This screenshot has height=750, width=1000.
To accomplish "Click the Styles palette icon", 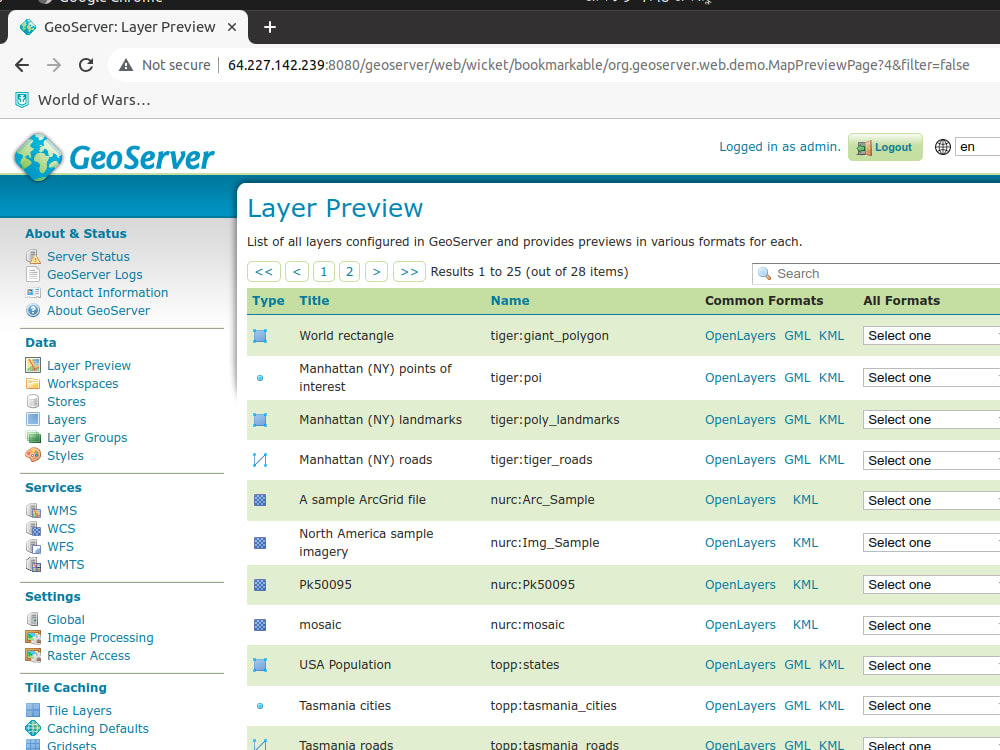I will (33, 455).
